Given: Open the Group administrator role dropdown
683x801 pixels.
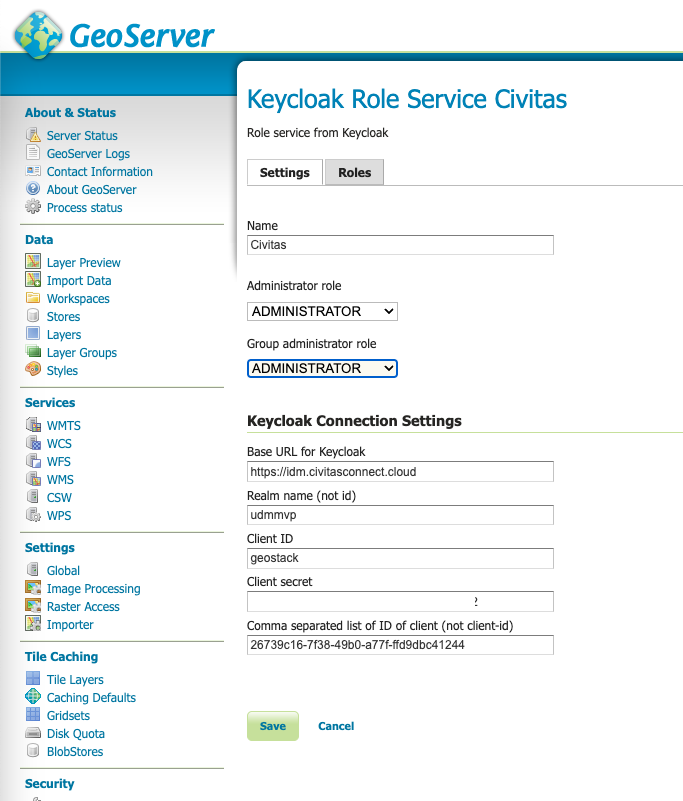Looking at the screenshot, I should pyautogui.click(x=322, y=368).
